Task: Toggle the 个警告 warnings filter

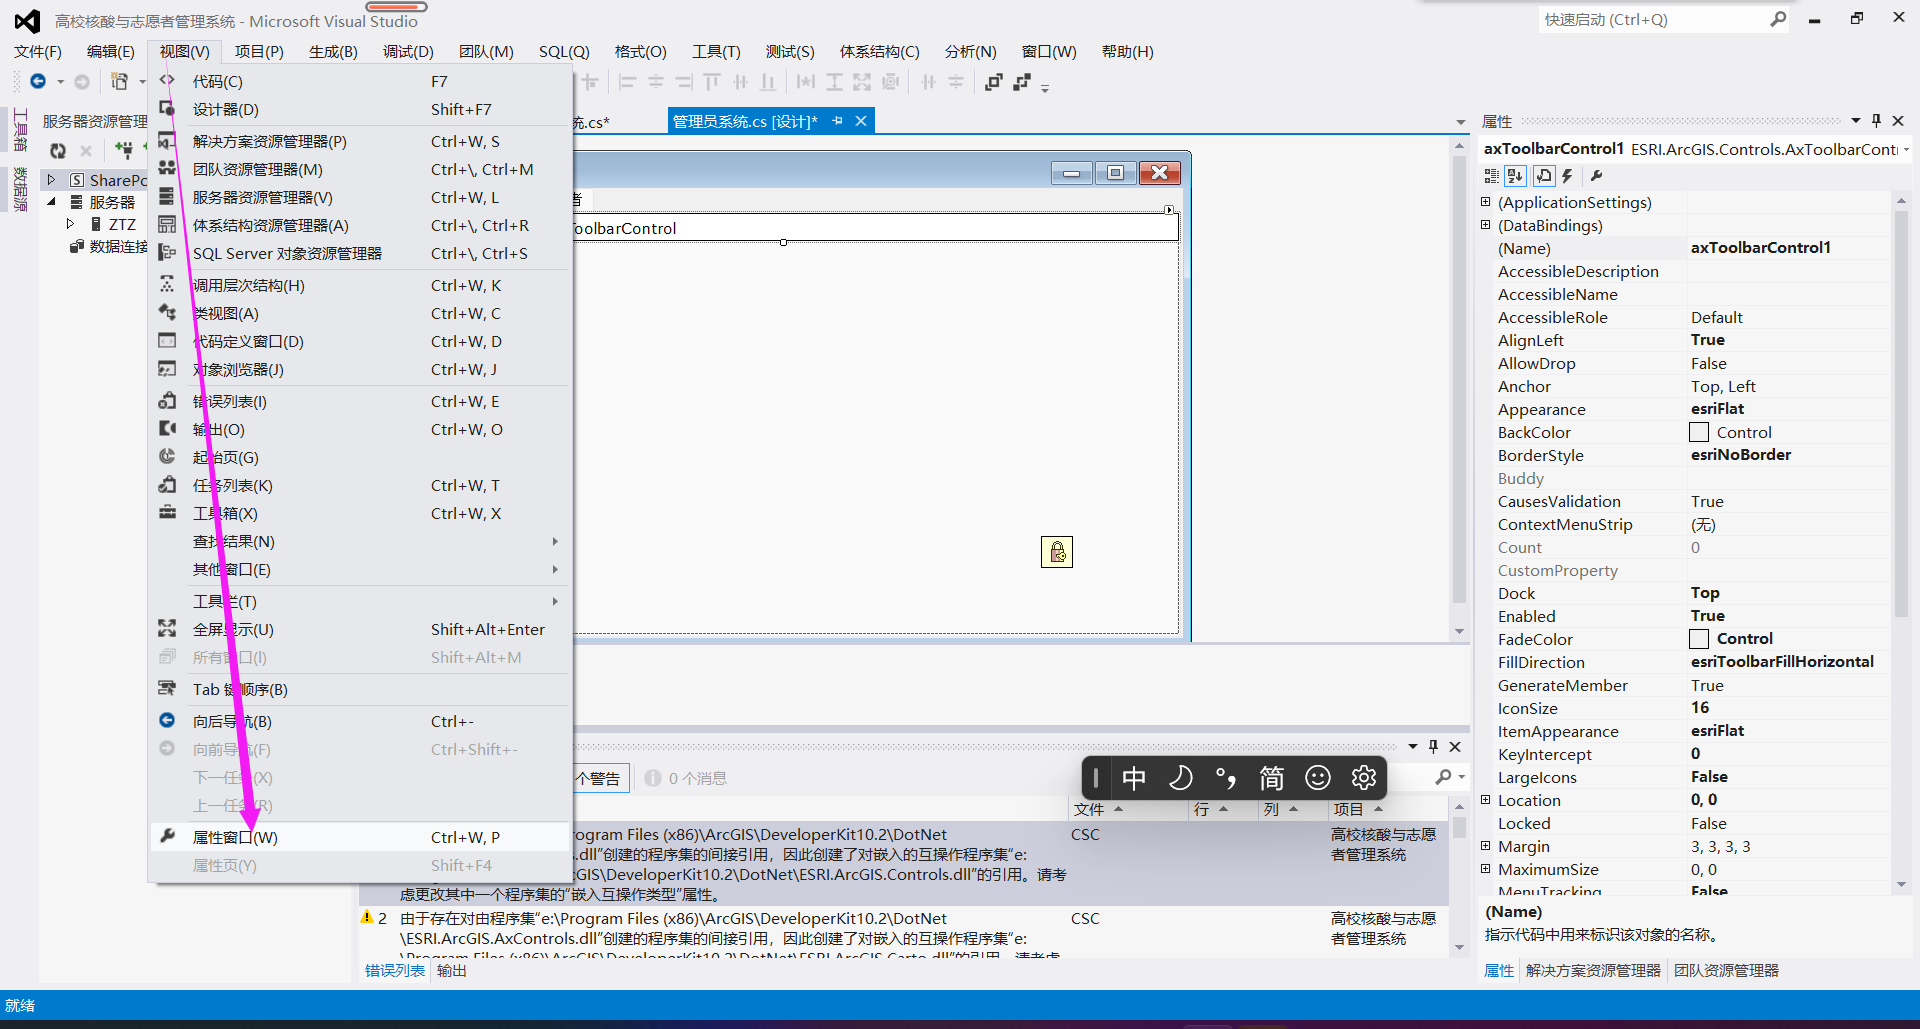Action: (x=600, y=778)
